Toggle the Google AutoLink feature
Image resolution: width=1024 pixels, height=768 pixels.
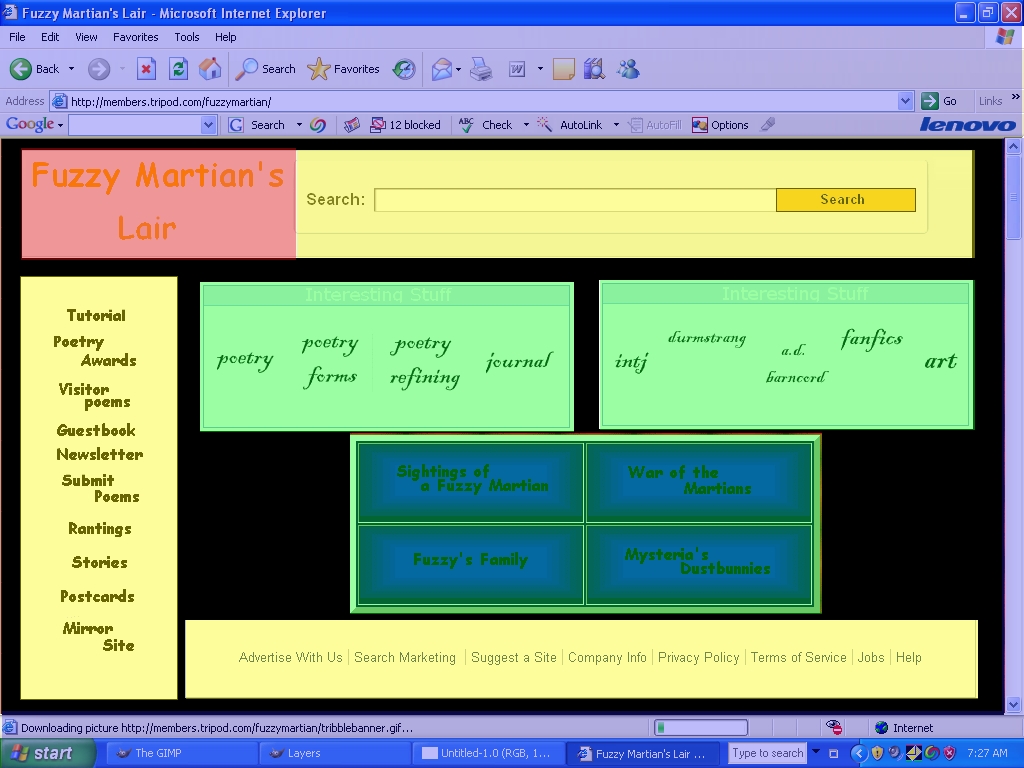pos(570,125)
